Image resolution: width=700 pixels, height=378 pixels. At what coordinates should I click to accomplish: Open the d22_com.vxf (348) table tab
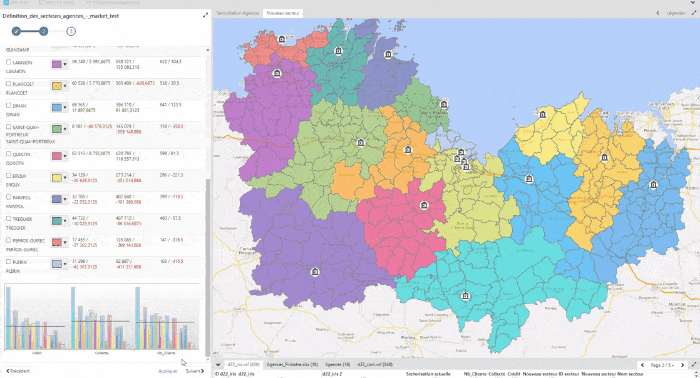[375, 365]
